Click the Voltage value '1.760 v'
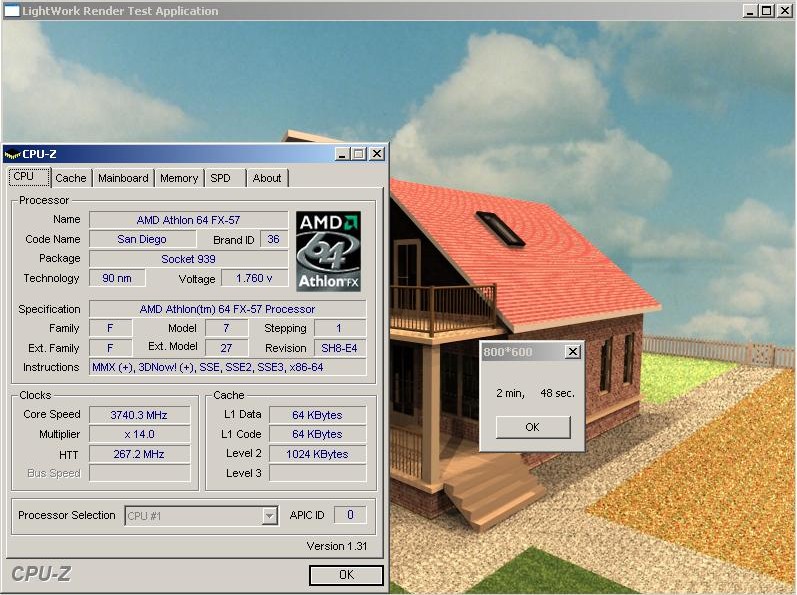The height and width of the screenshot is (595, 797). [x=254, y=278]
